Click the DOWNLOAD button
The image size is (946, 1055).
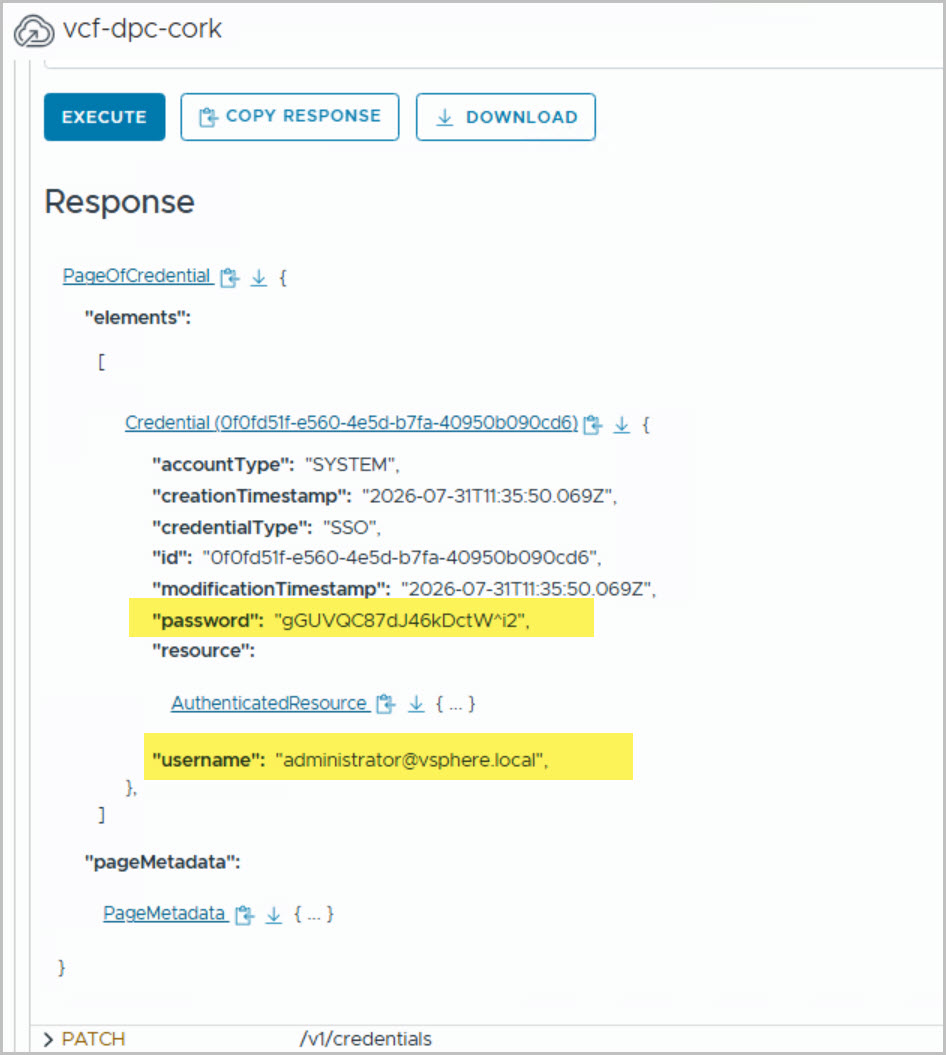[x=506, y=117]
